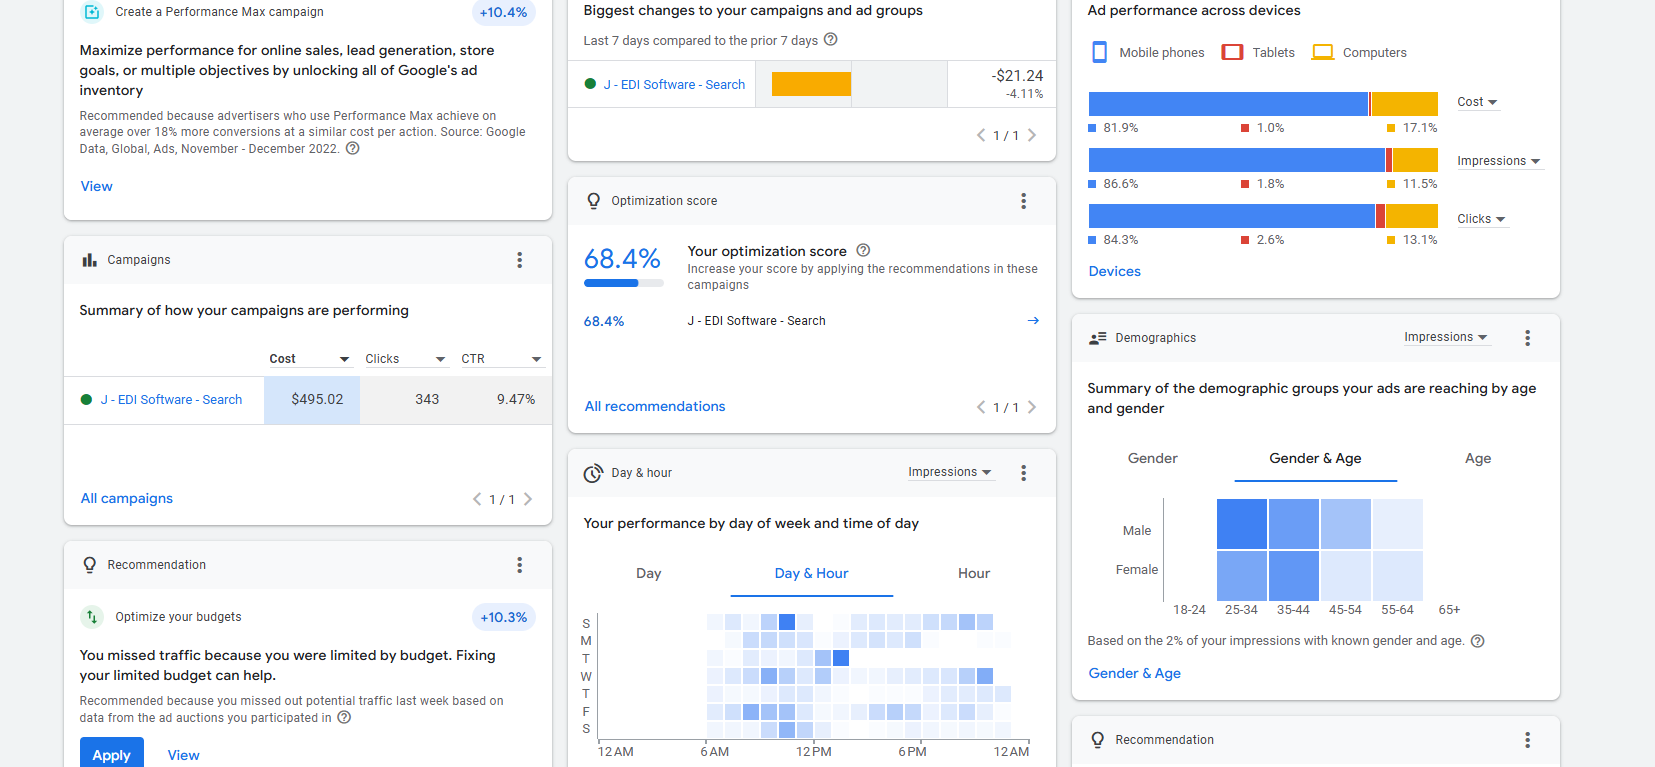The height and width of the screenshot is (767, 1655).
Task: Open Clicks metric dropdown in device performance
Action: (1481, 219)
